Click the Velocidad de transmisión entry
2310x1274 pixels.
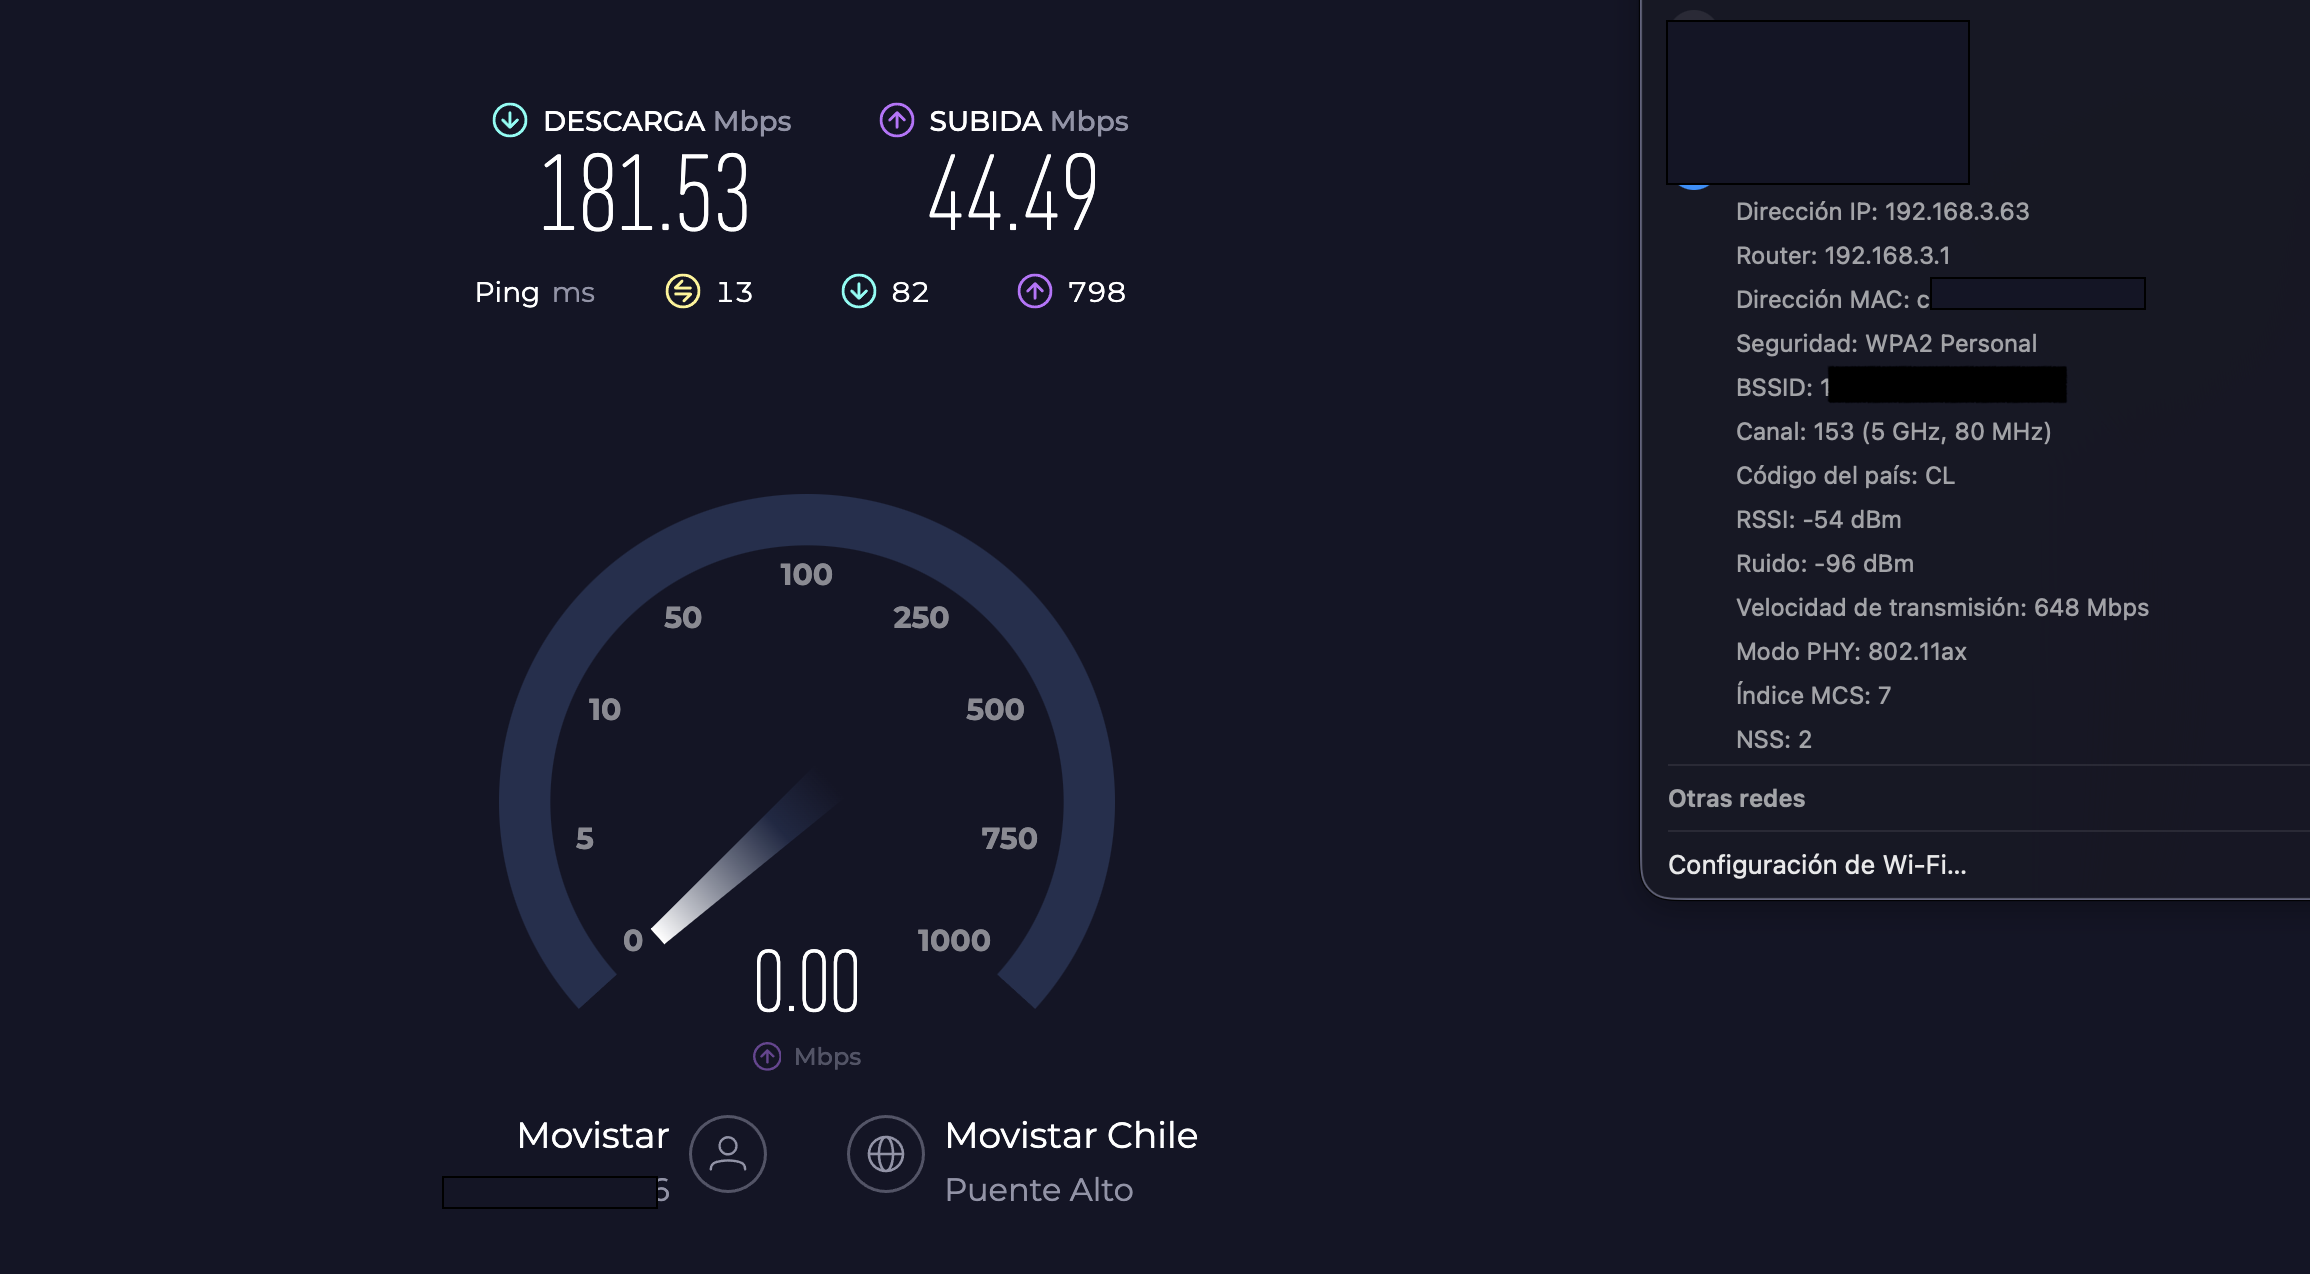tap(1941, 608)
